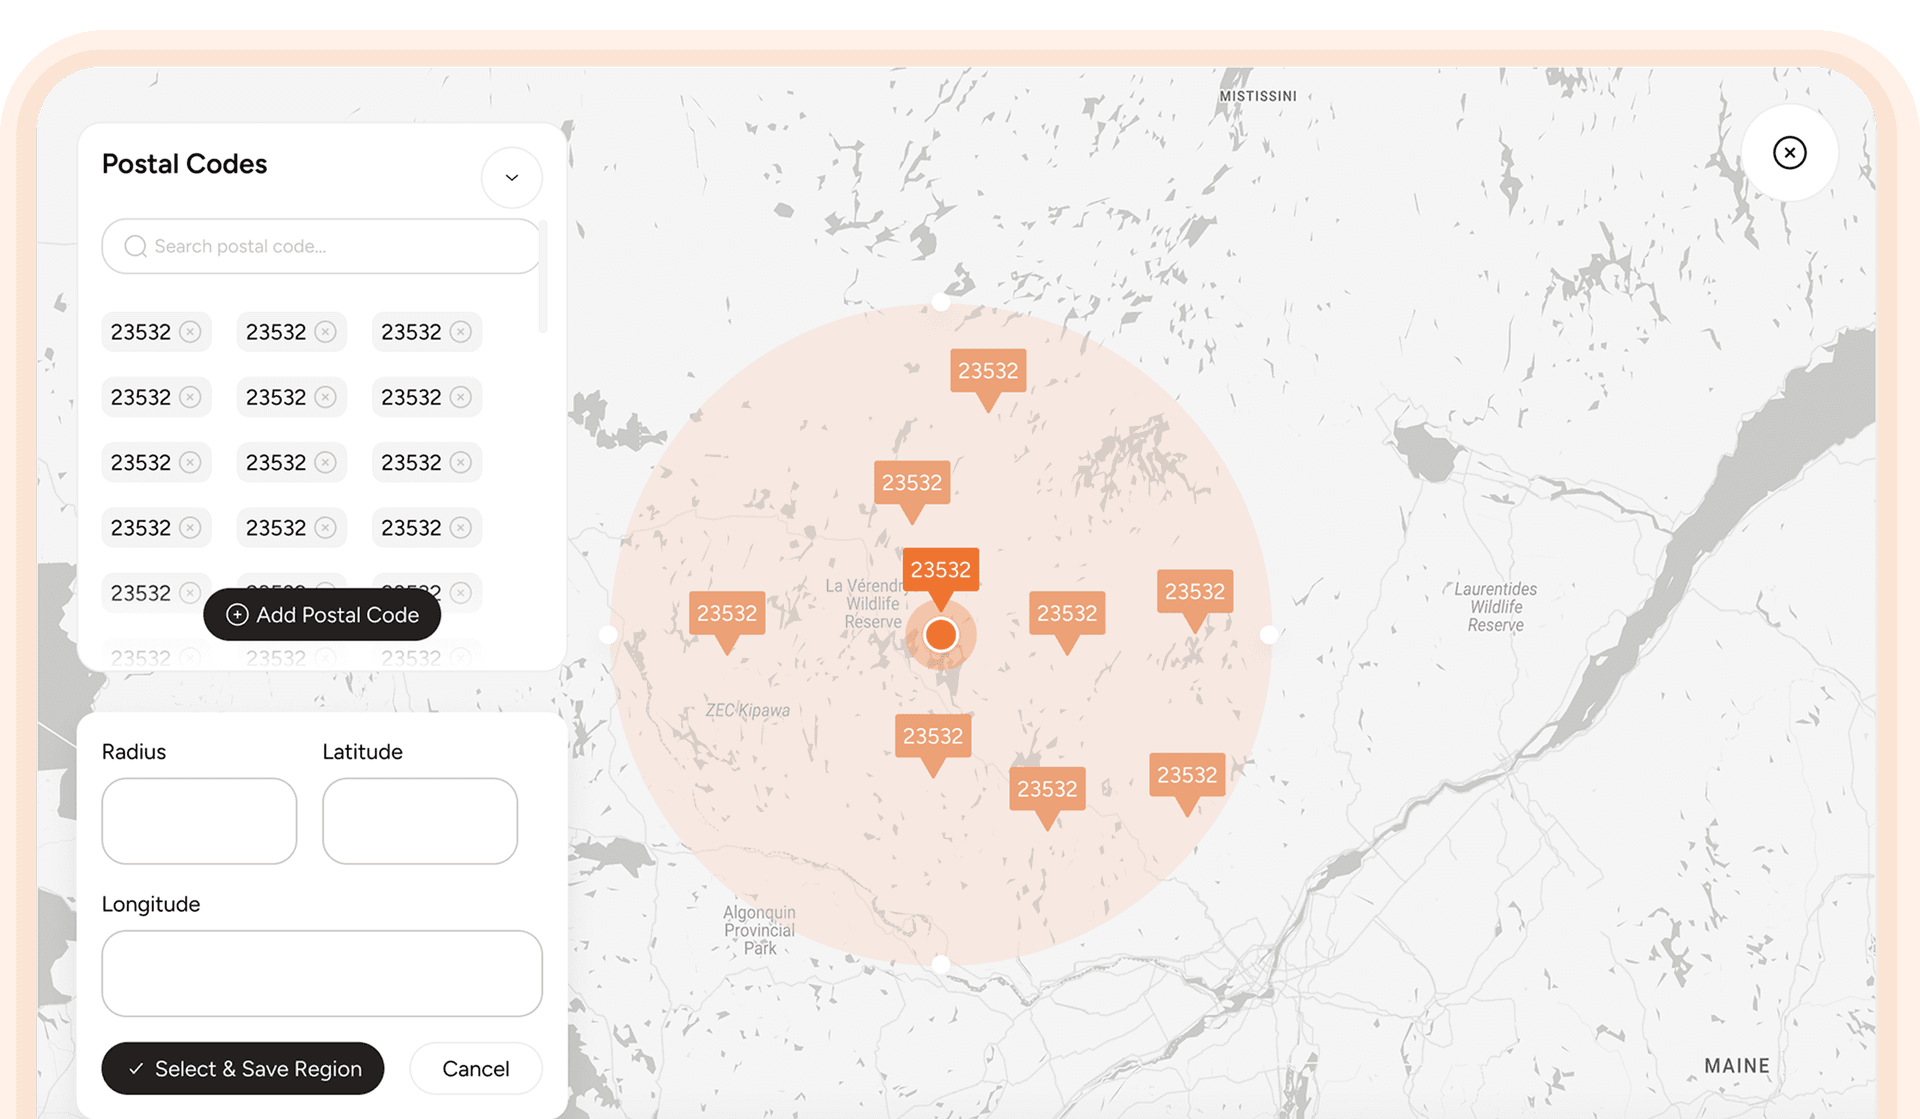Click the close circle icon on the map
The height and width of the screenshot is (1119, 1920).
1789,152
